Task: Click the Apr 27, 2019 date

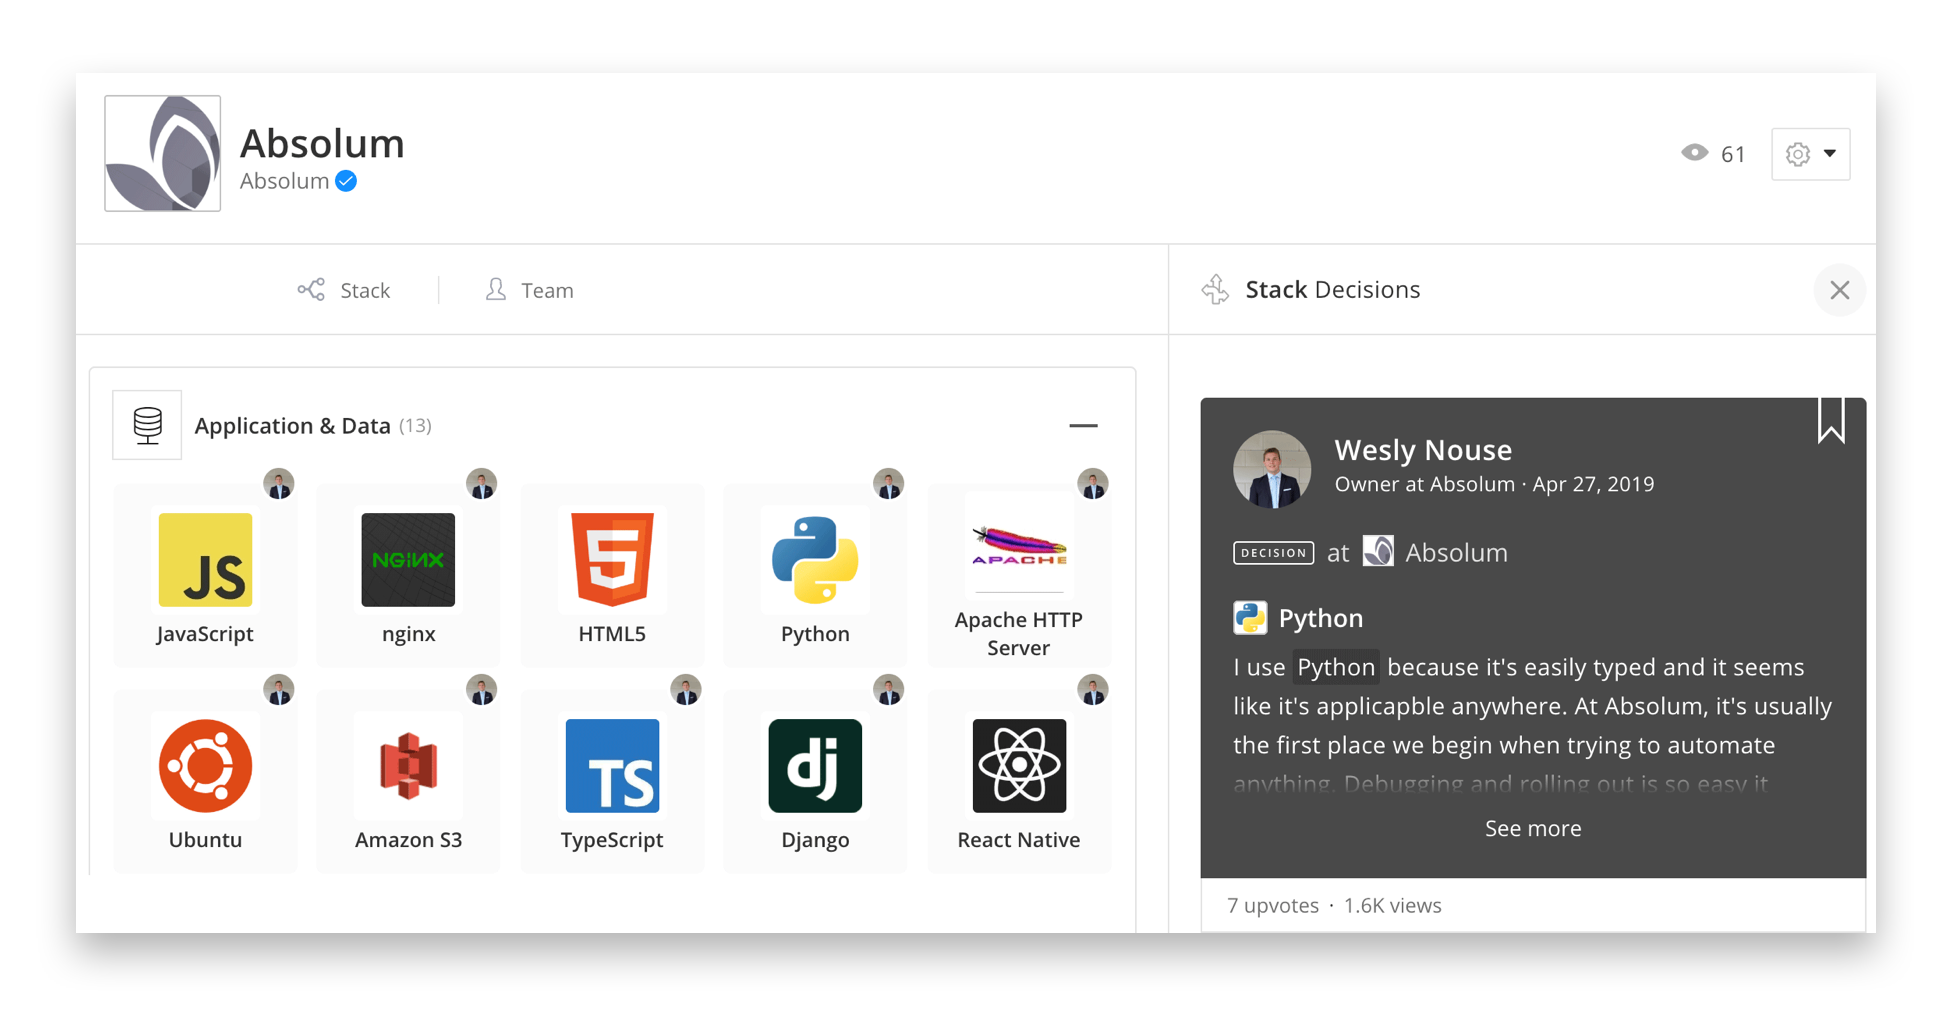Action: (1593, 484)
